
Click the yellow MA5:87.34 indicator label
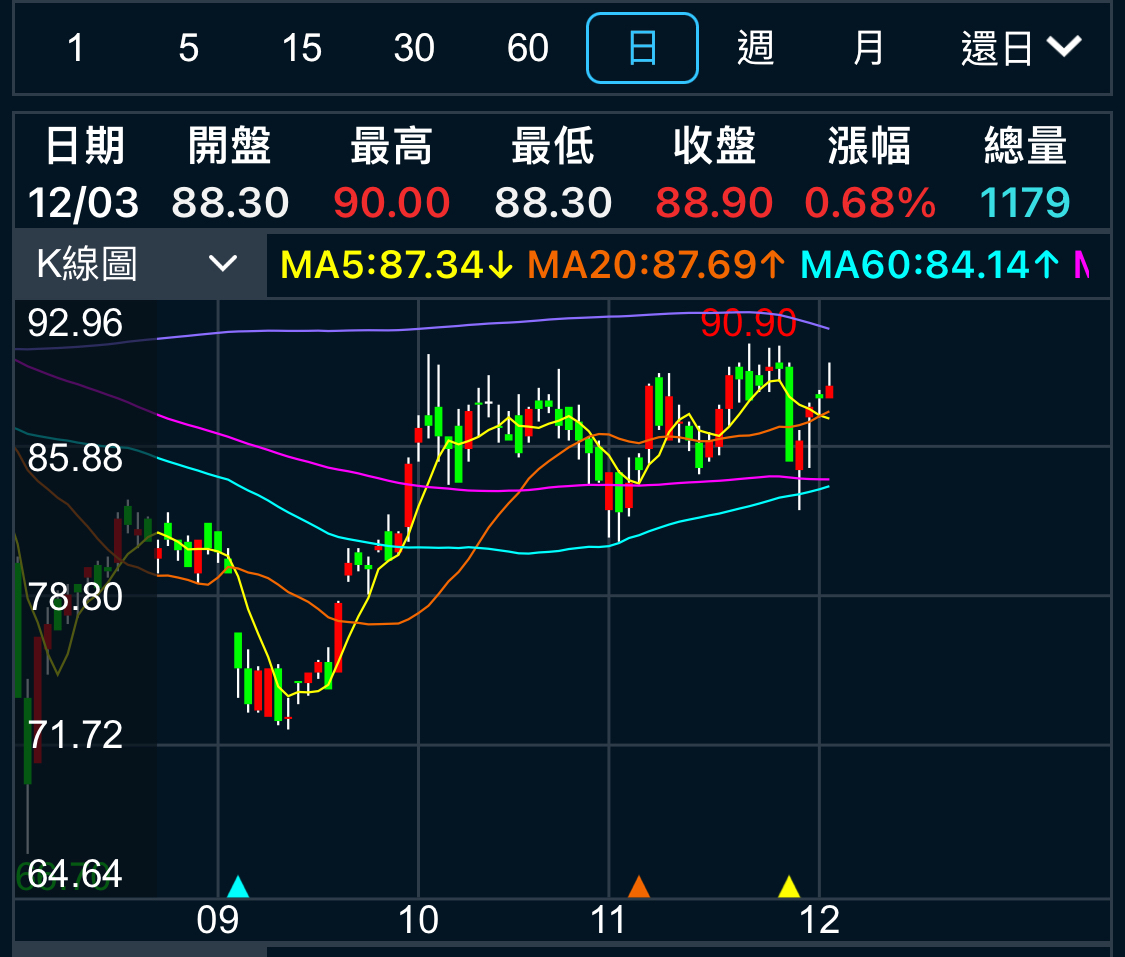coord(396,264)
